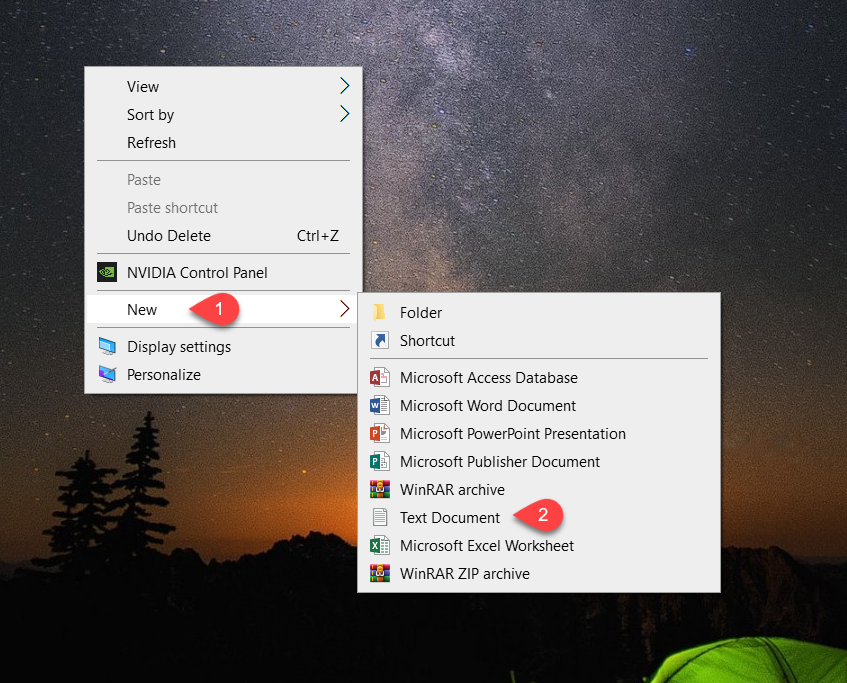The image size is (847, 683).
Task: Click the Shortcut arrow icon
Action: click(x=380, y=340)
